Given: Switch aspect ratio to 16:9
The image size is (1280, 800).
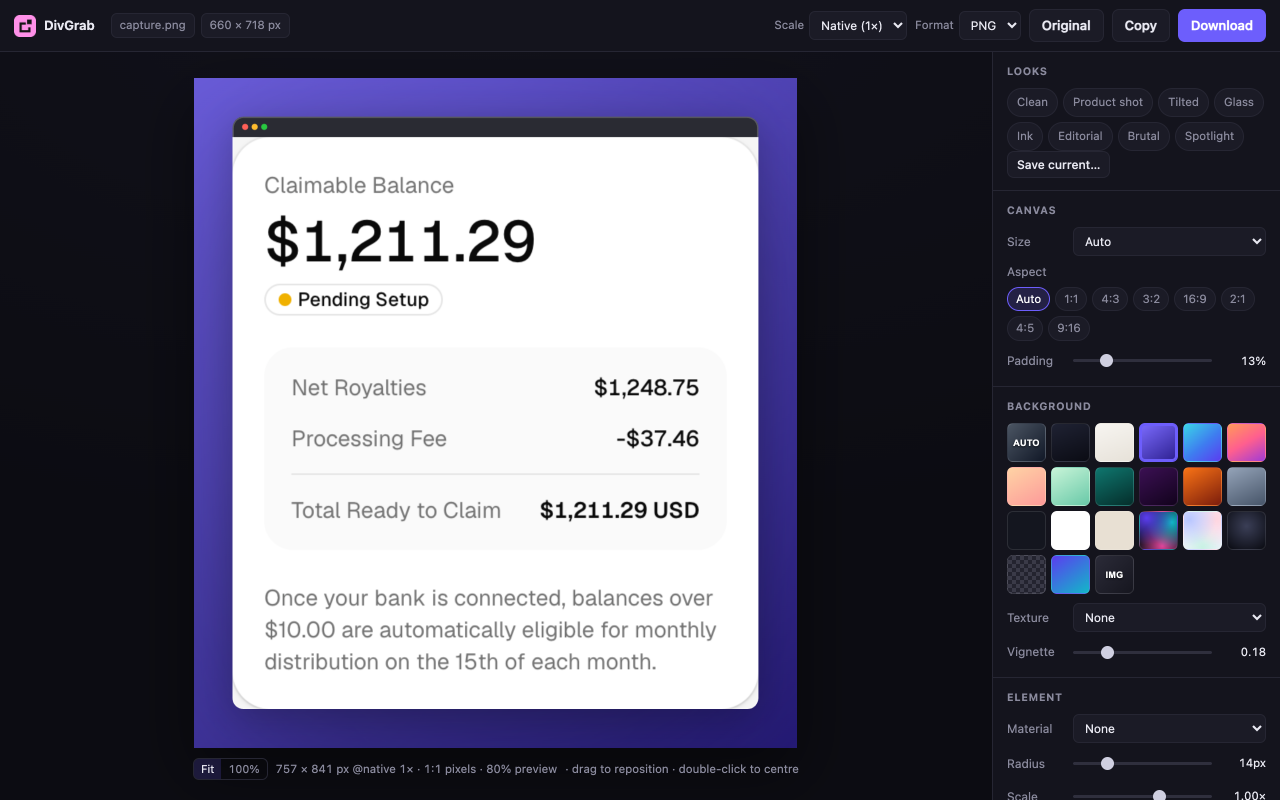Looking at the screenshot, I should click(1194, 299).
